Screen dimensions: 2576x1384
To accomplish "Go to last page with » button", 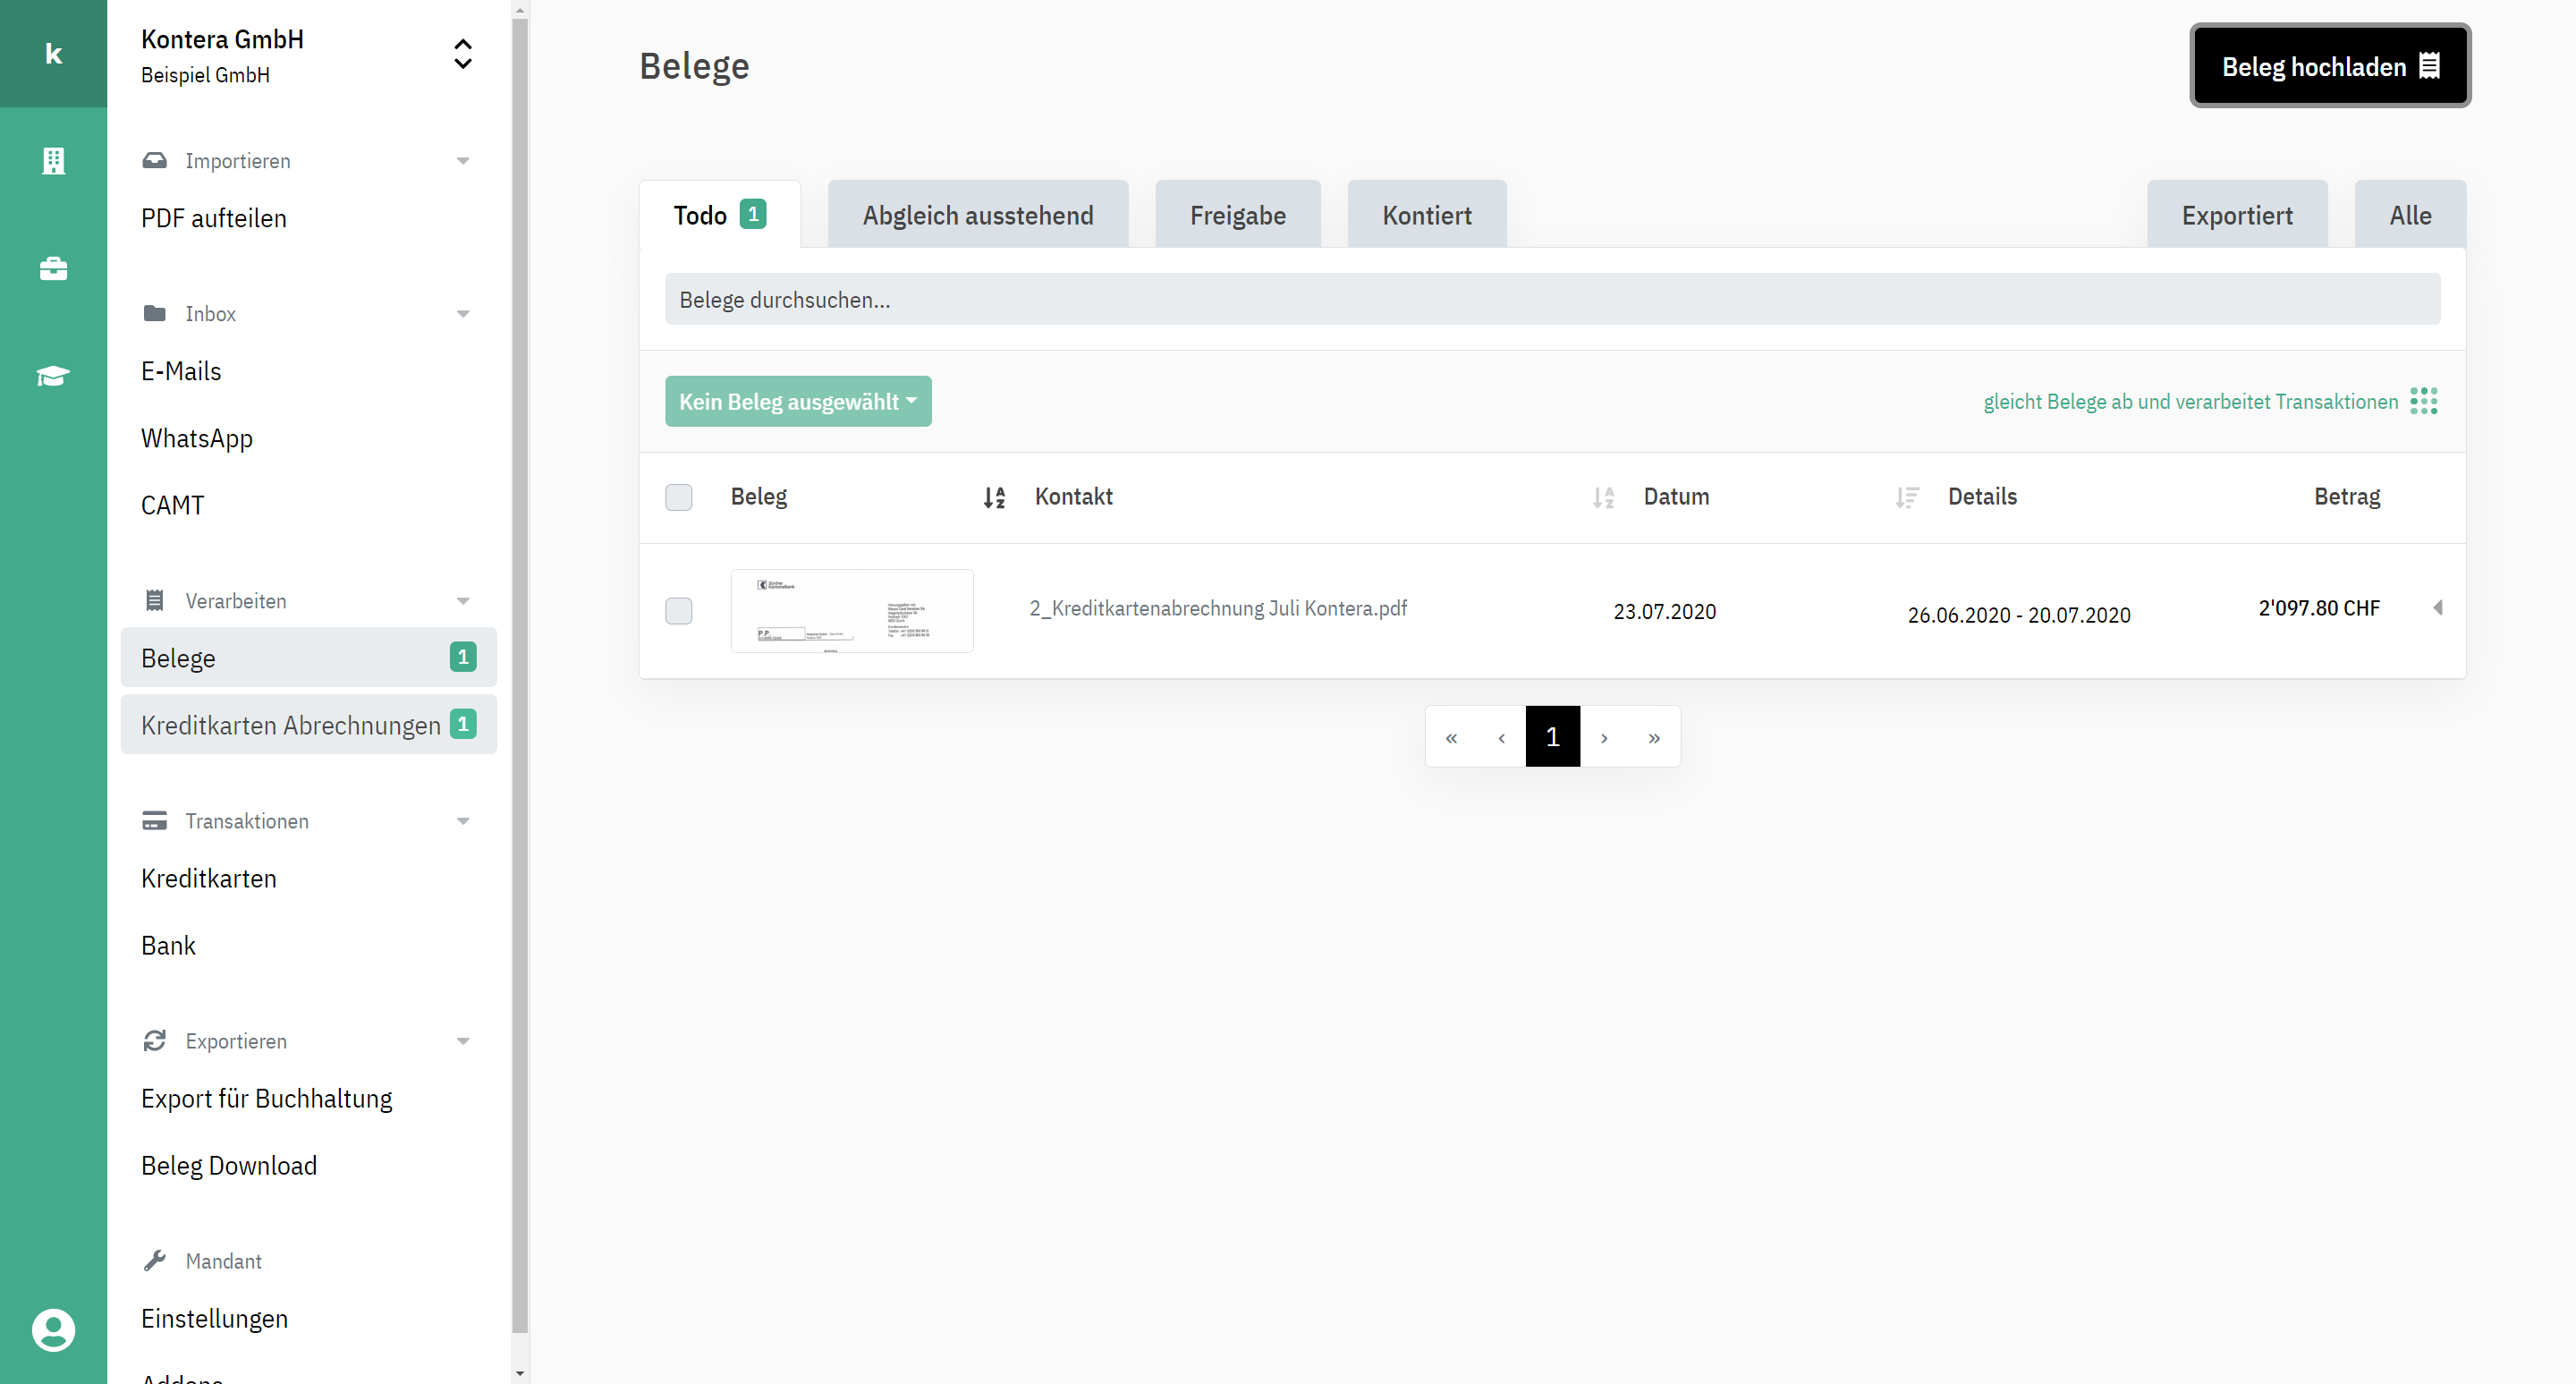I will (1654, 737).
